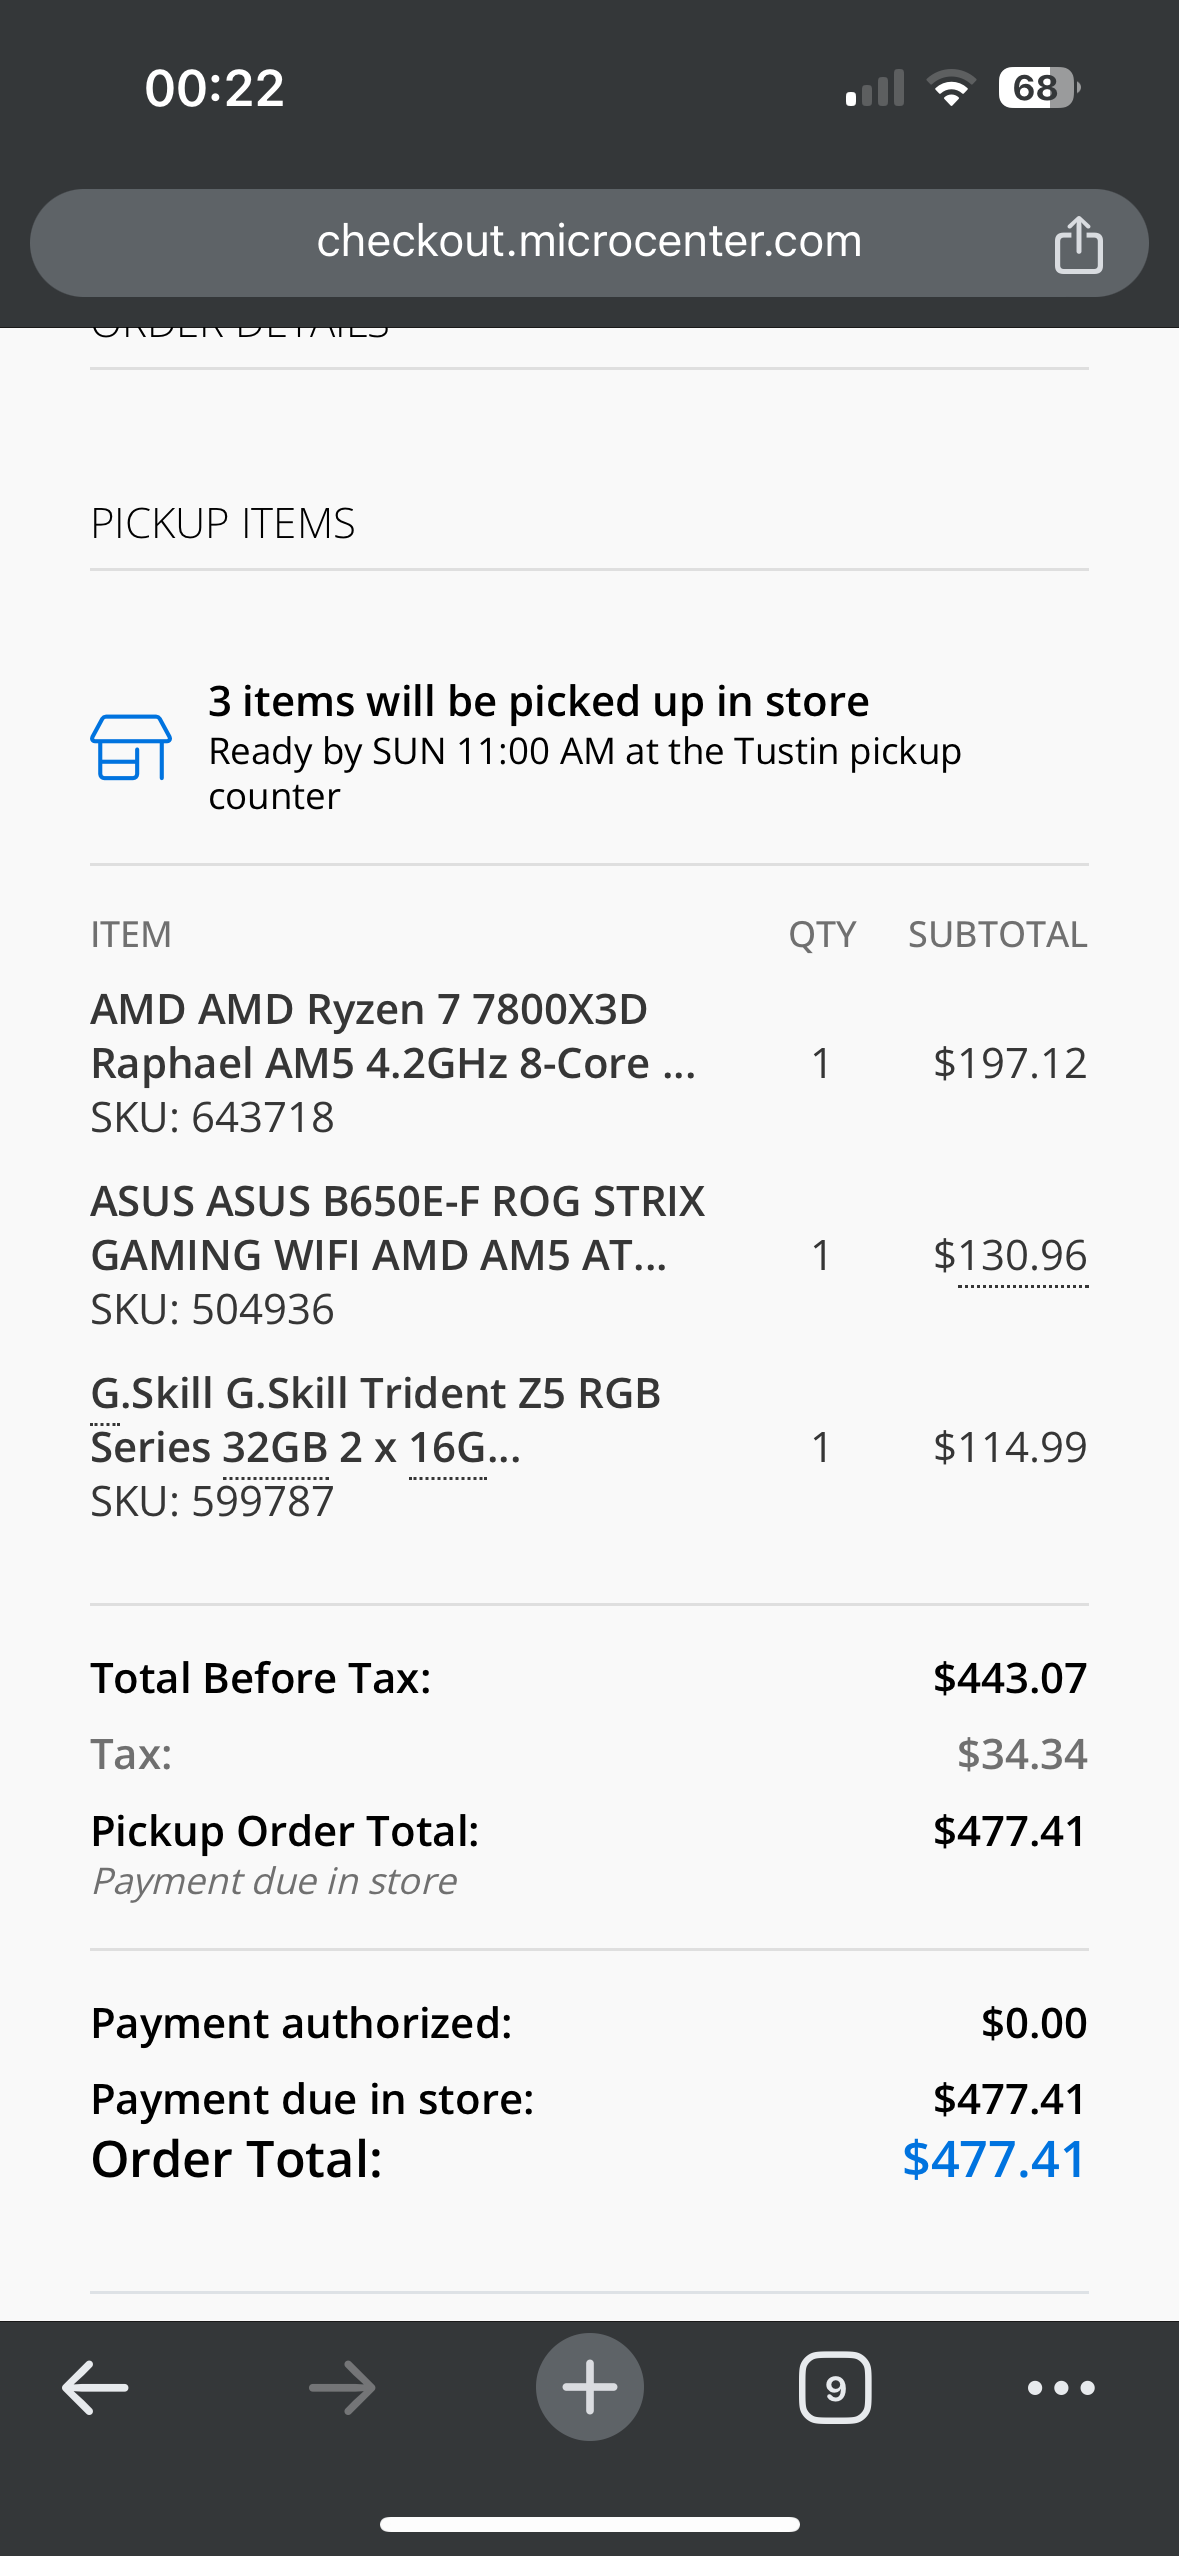Screen dimensions: 1179x2556
Task: Tap the PICKUP ITEMS section heading
Action: pyautogui.click(x=223, y=524)
